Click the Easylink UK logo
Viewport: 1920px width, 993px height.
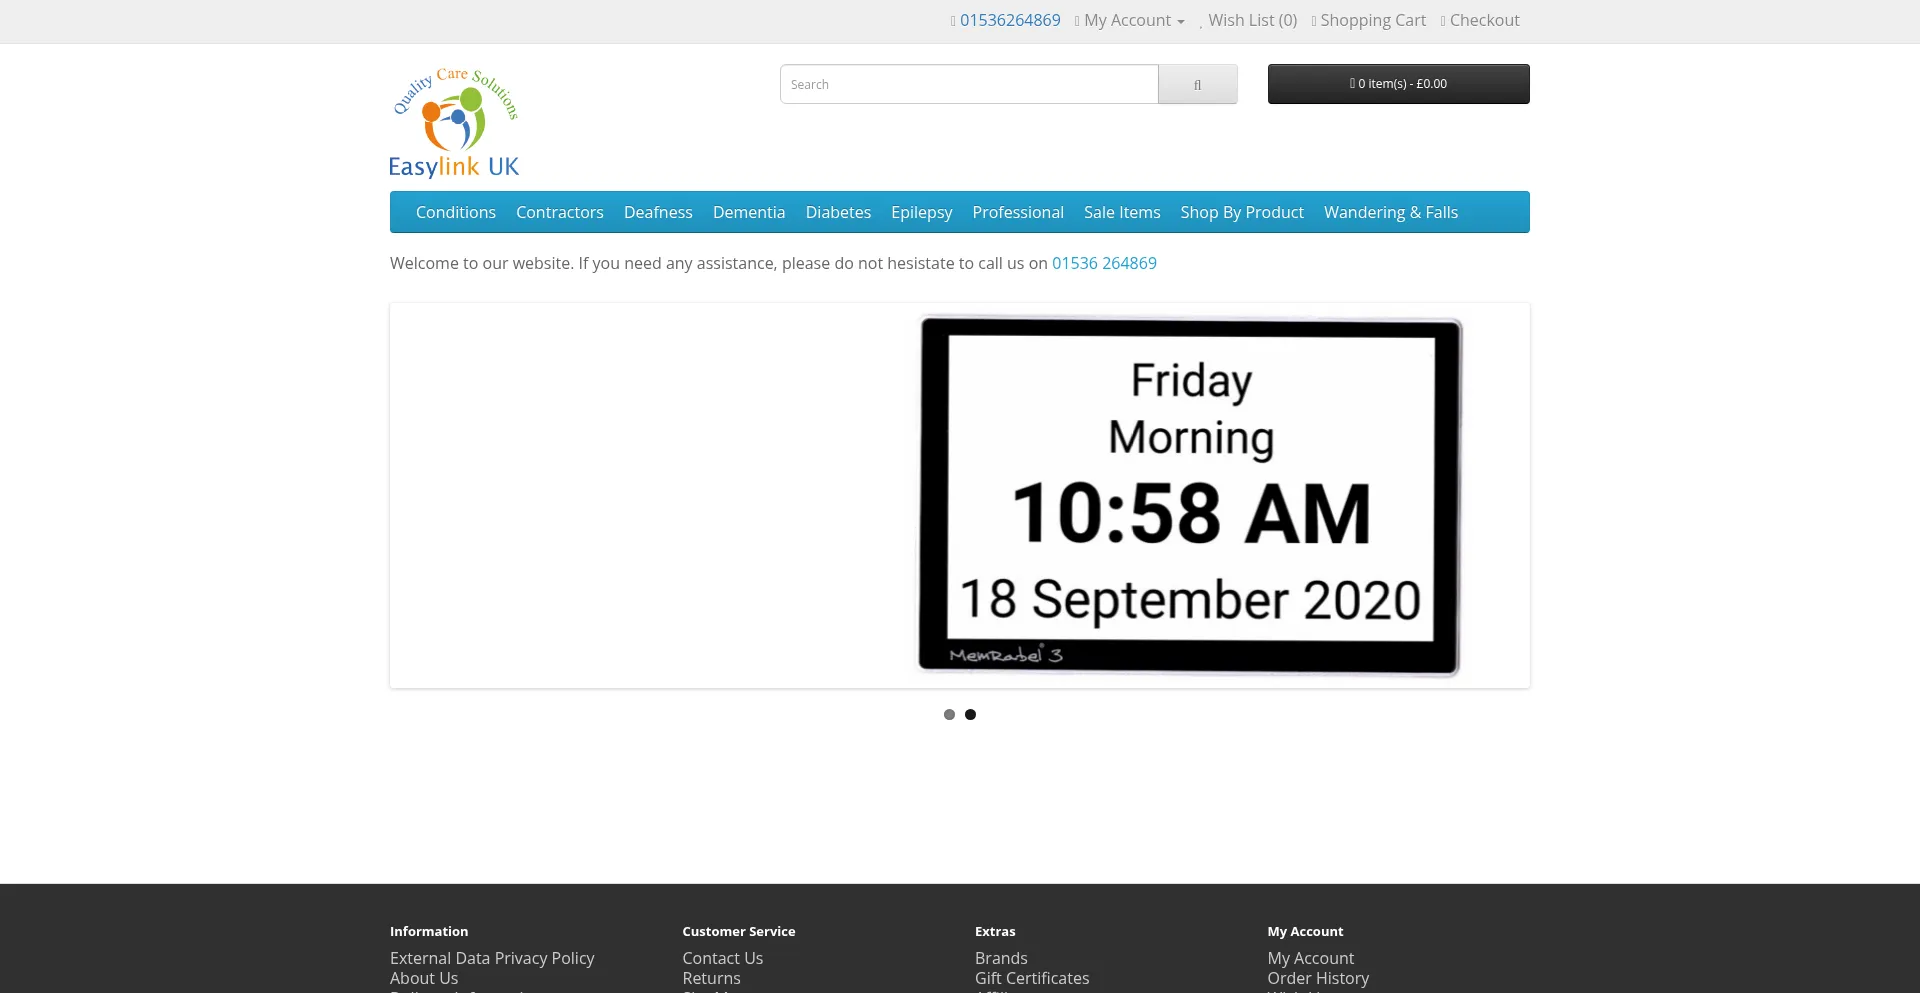point(454,121)
